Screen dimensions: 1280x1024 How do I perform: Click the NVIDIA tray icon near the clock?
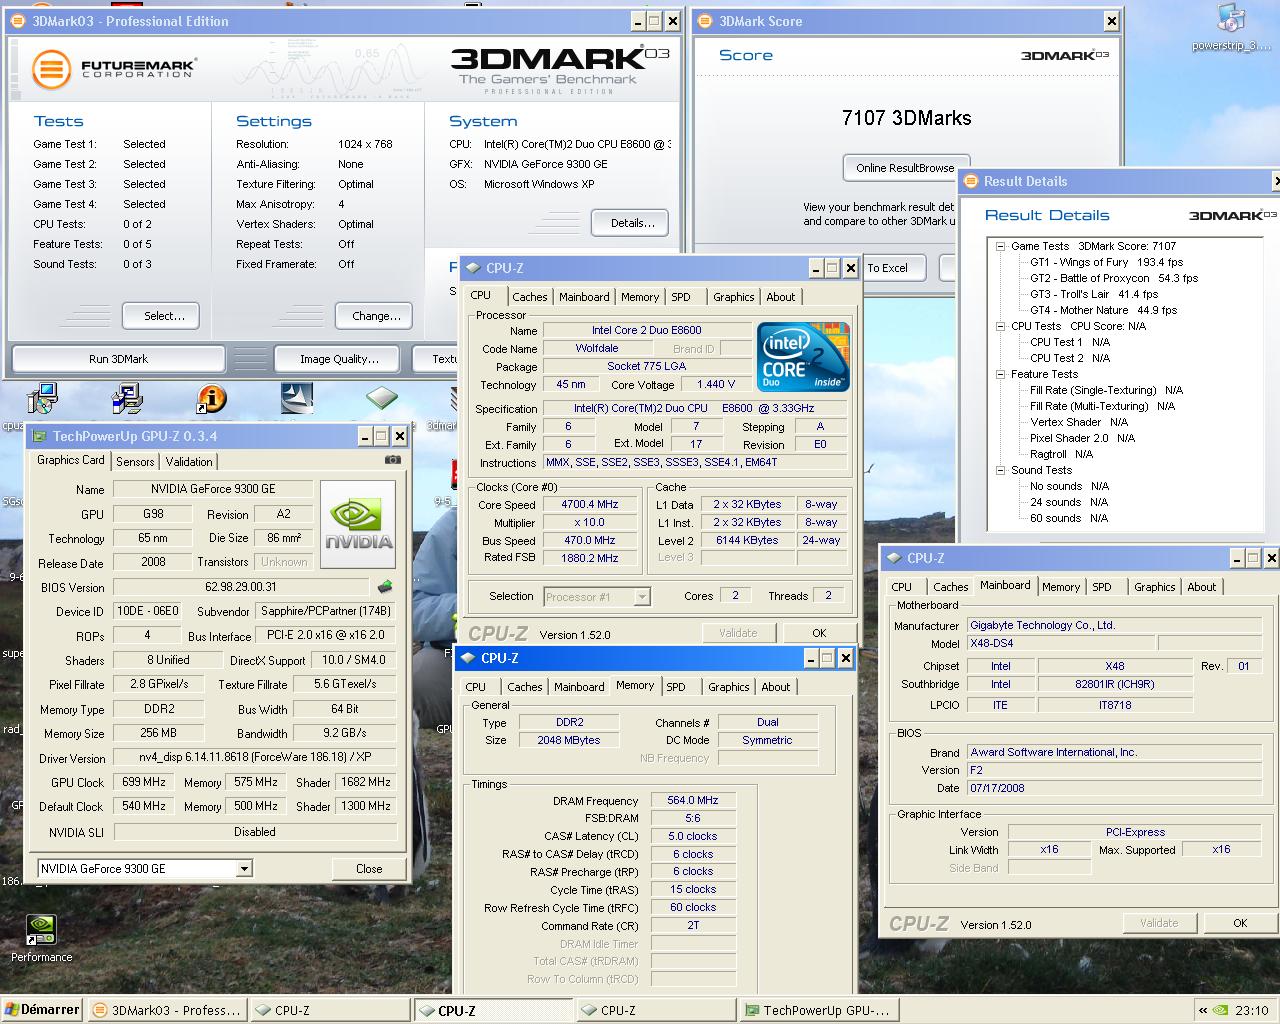coord(1220,1010)
